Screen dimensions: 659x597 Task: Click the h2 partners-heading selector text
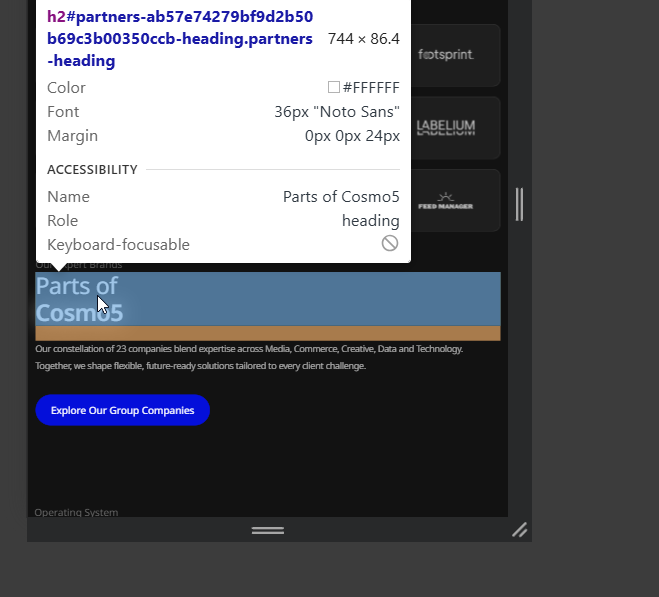180,39
